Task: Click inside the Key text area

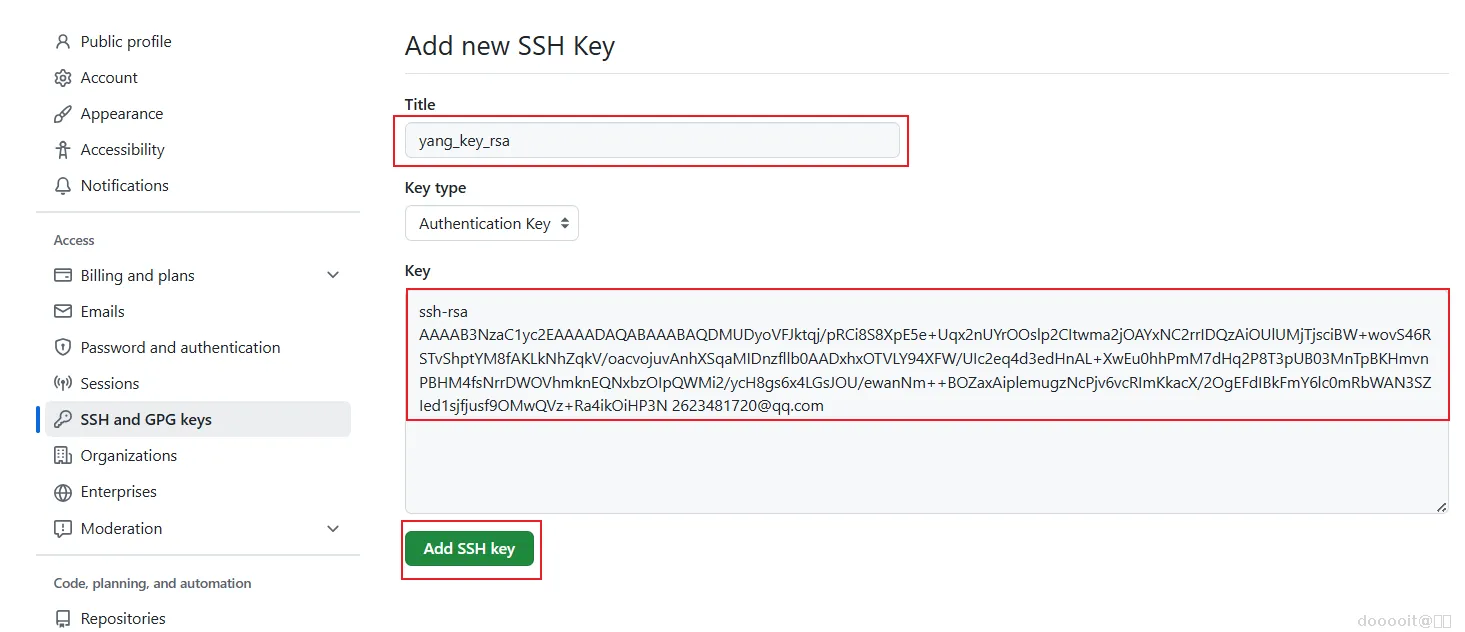Action: (x=926, y=460)
